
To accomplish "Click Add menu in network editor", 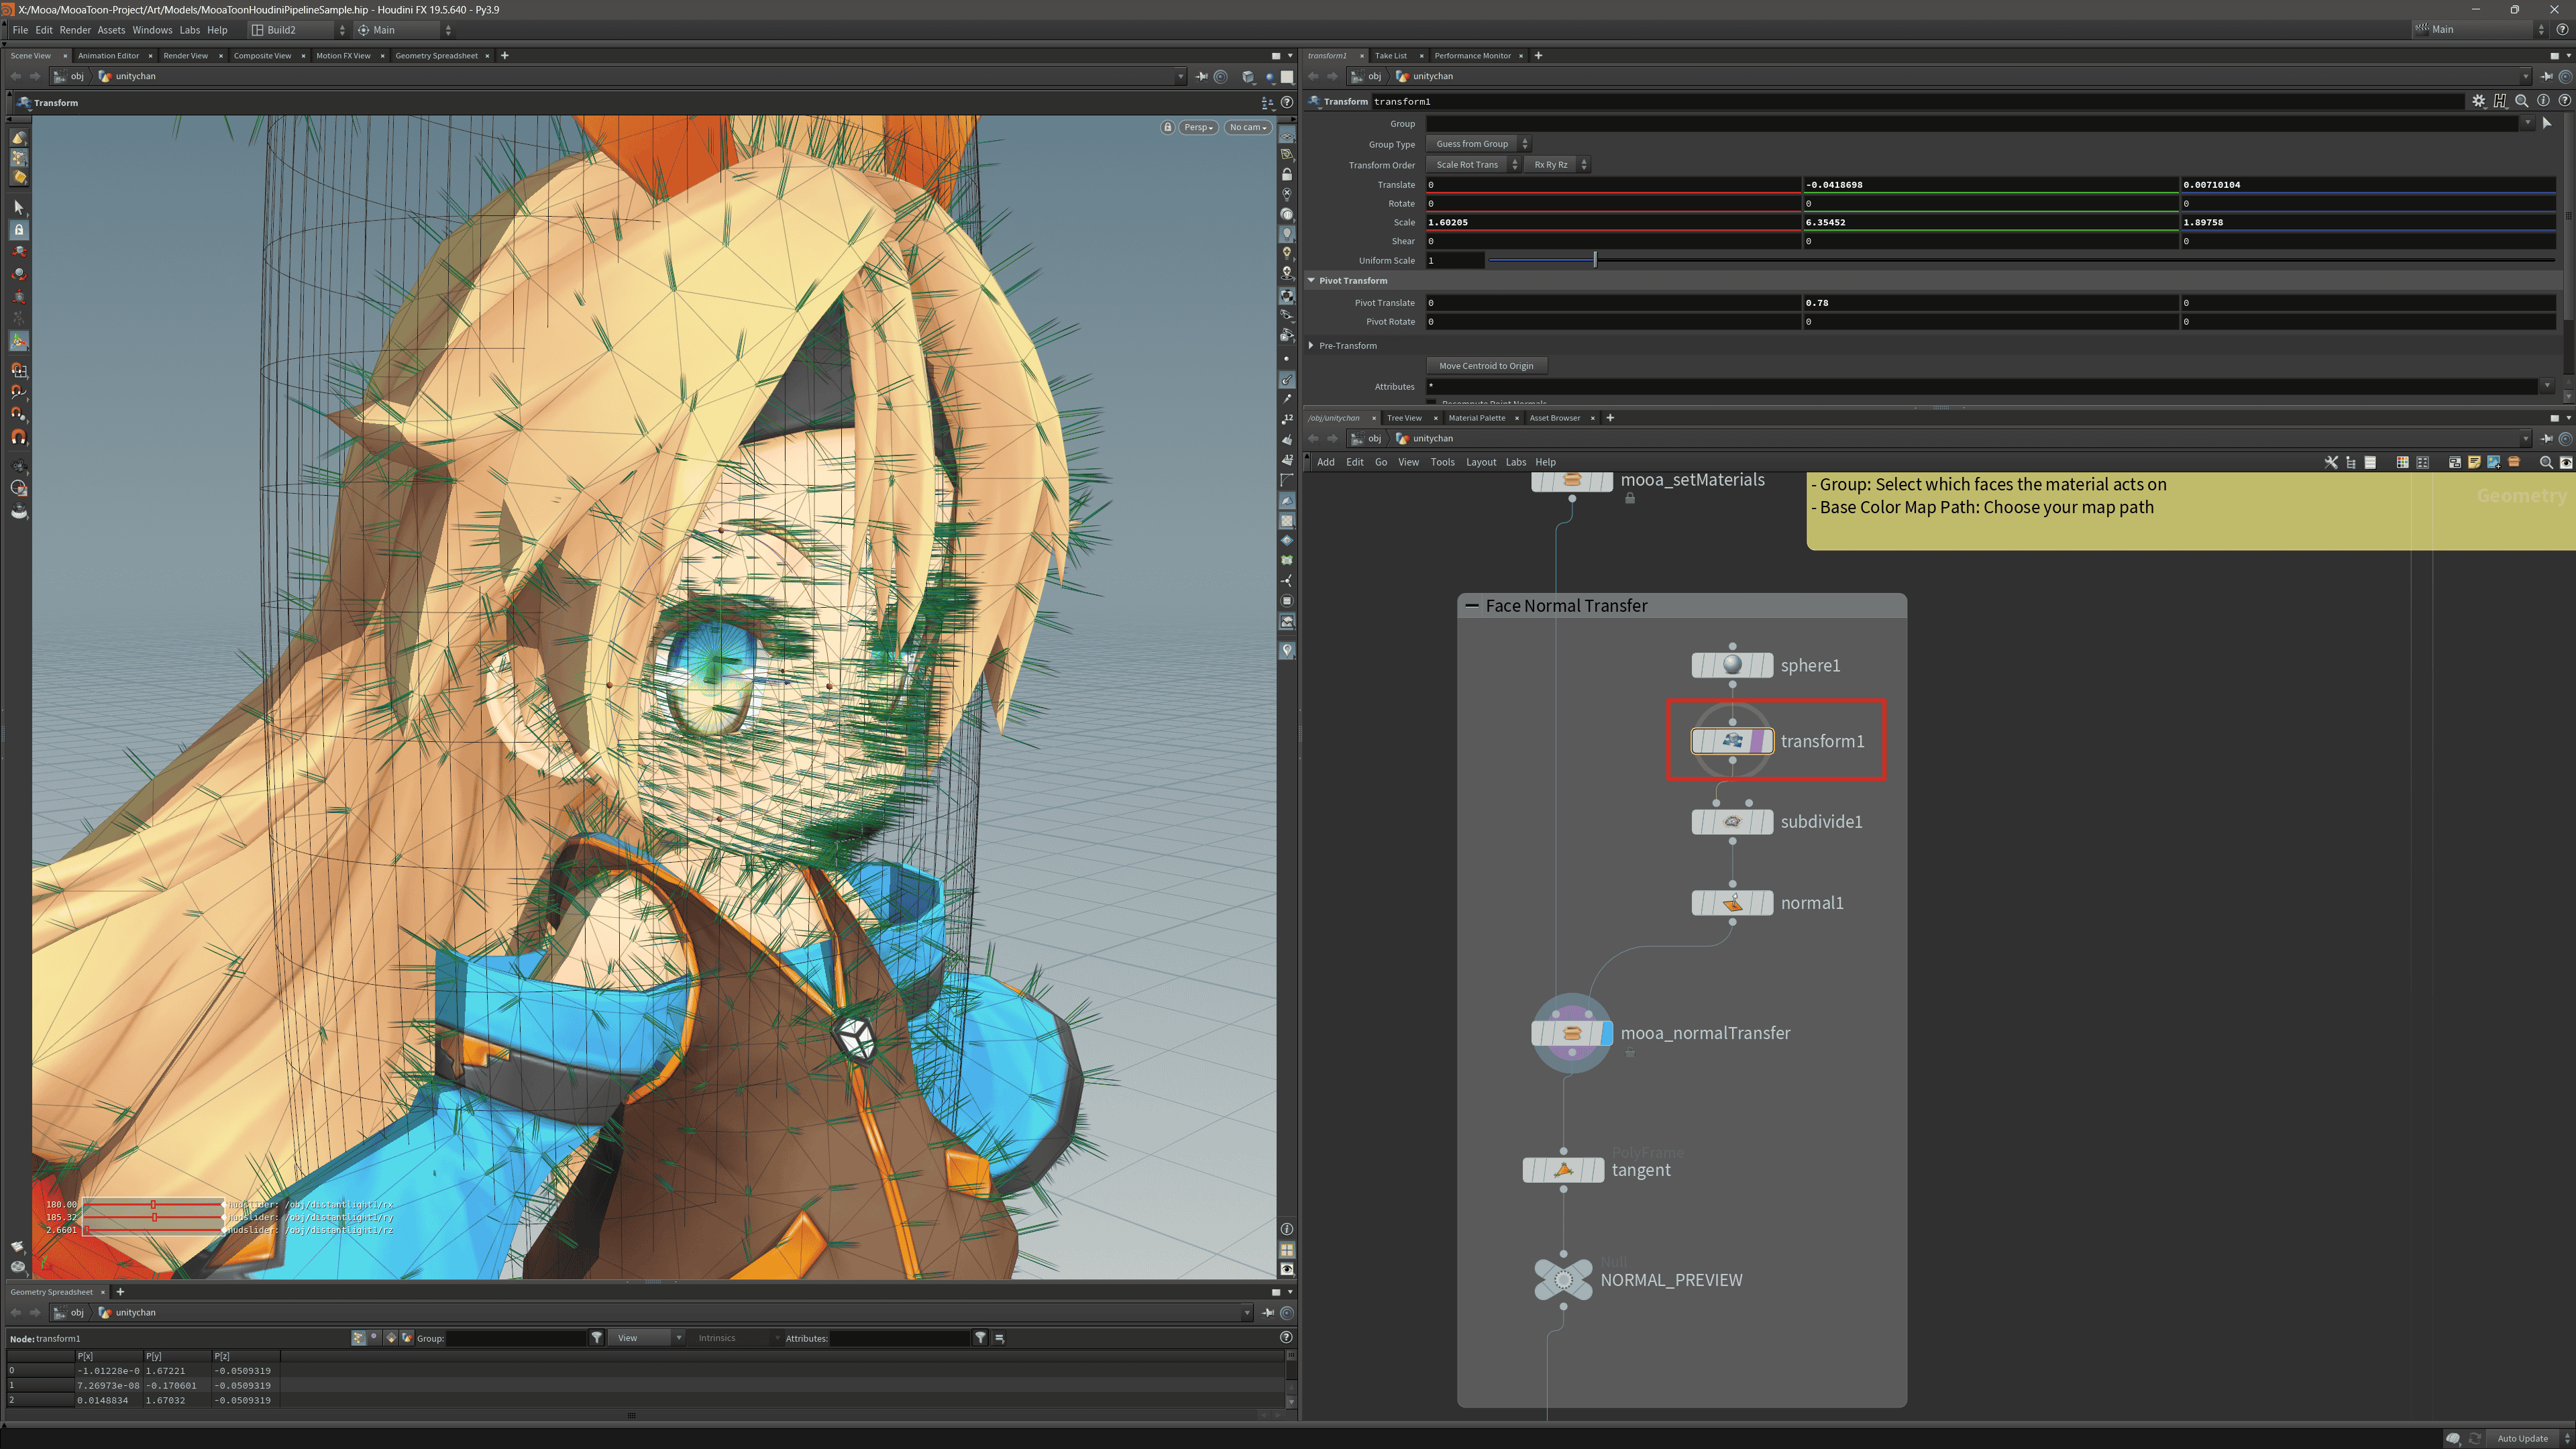I will 1325,462.
